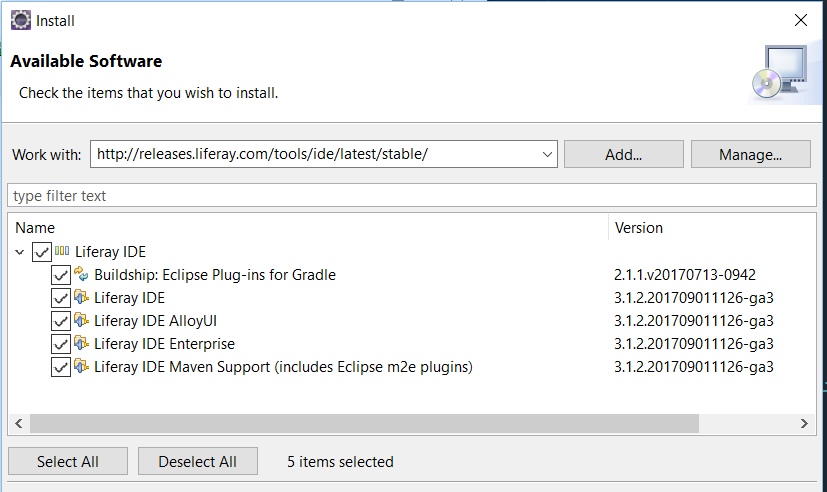This screenshot has width=827, height=492.
Task: Open the Work with site dropdown
Action: 547,155
